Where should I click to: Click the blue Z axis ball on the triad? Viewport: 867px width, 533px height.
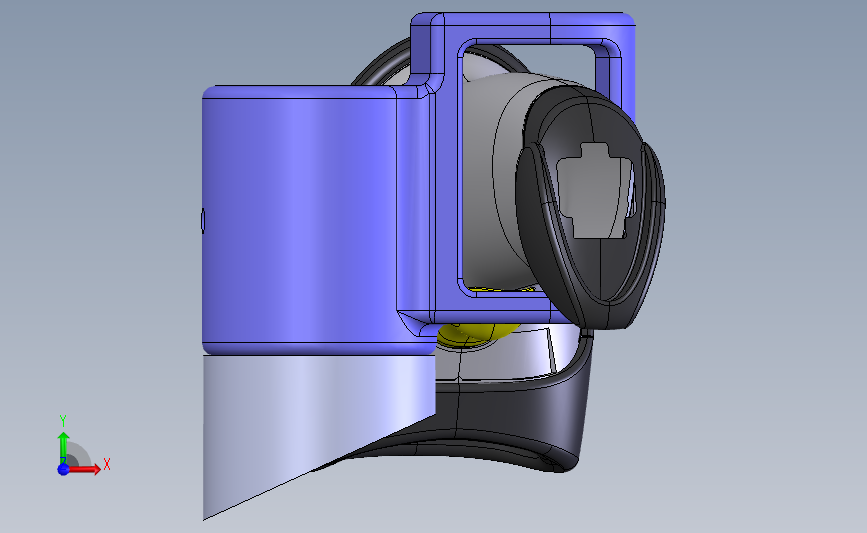pyautogui.click(x=63, y=469)
